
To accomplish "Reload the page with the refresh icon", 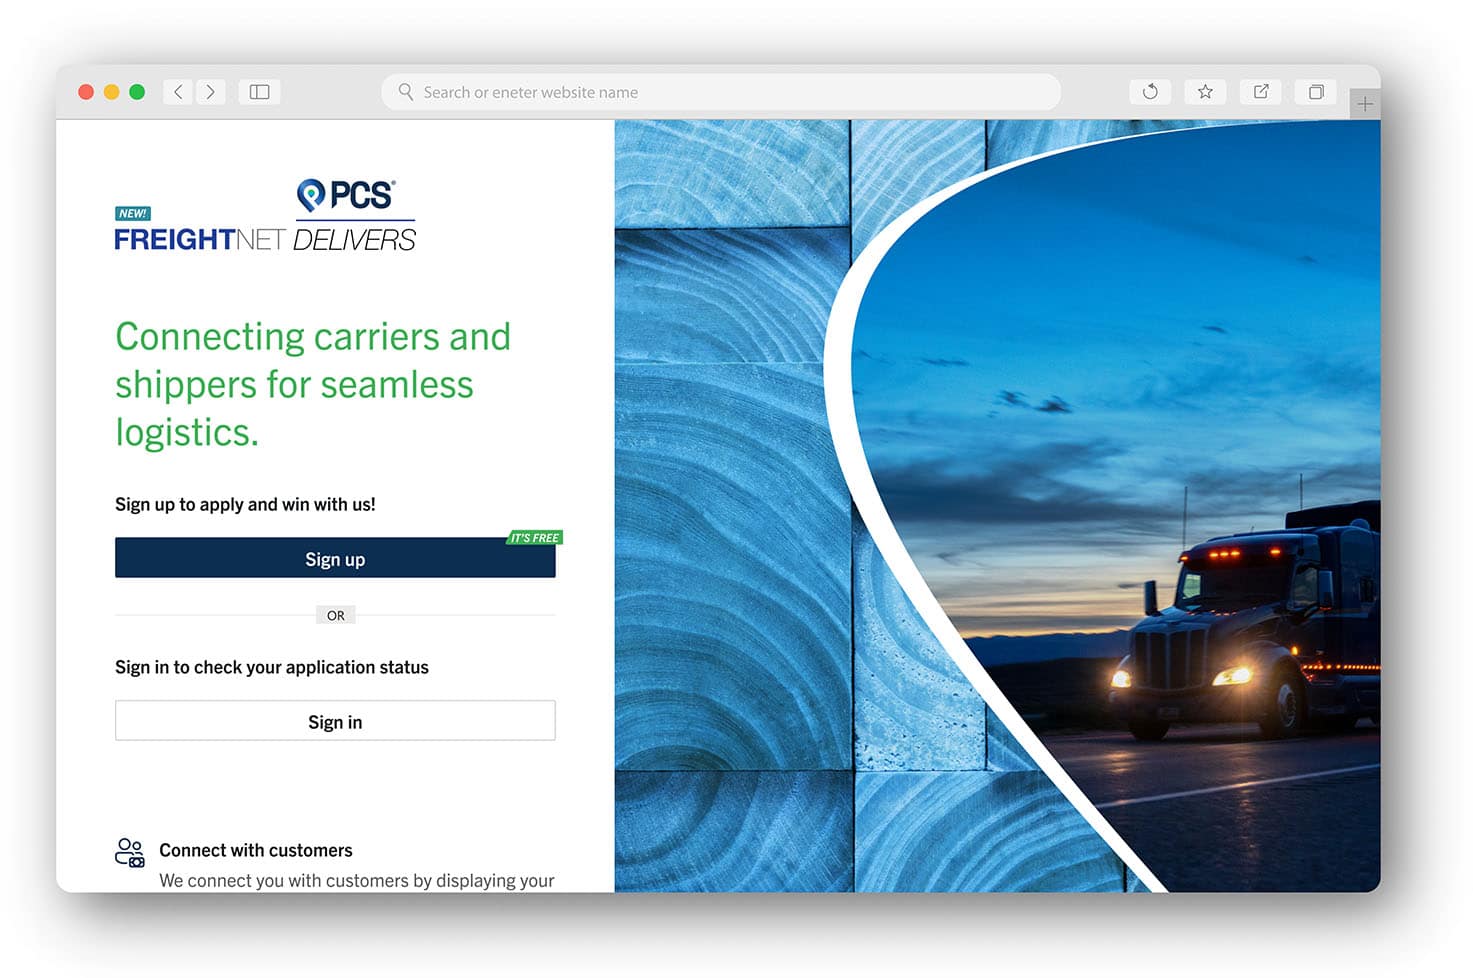I will coord(1150,92).
